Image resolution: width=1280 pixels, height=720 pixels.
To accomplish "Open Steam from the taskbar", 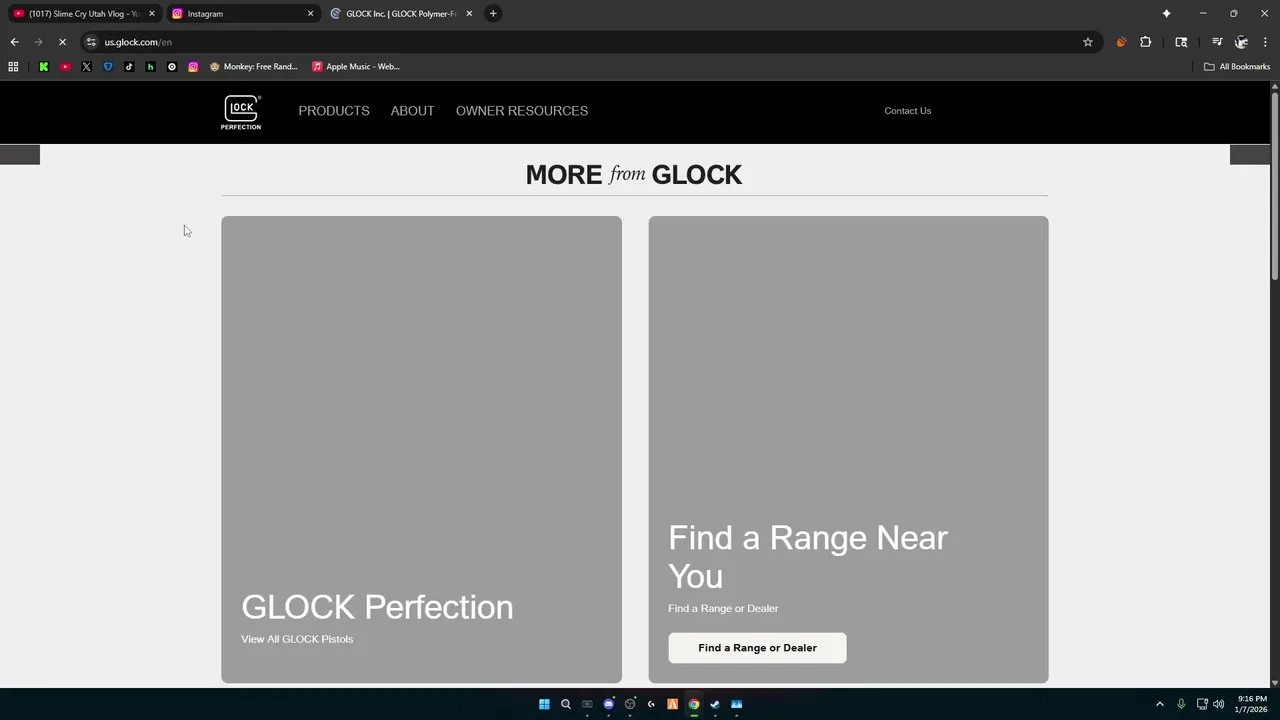I will click(715, 704).
